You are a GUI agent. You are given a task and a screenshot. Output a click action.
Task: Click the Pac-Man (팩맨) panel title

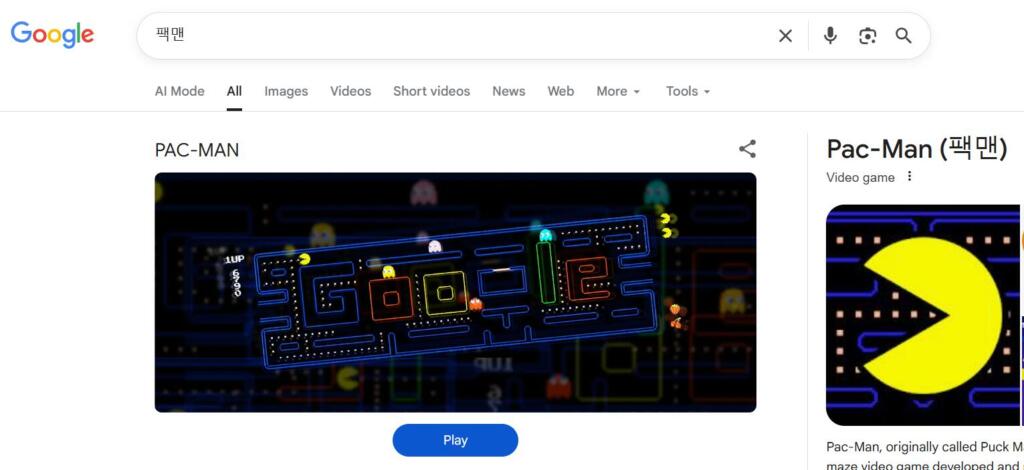click(916, 149)
